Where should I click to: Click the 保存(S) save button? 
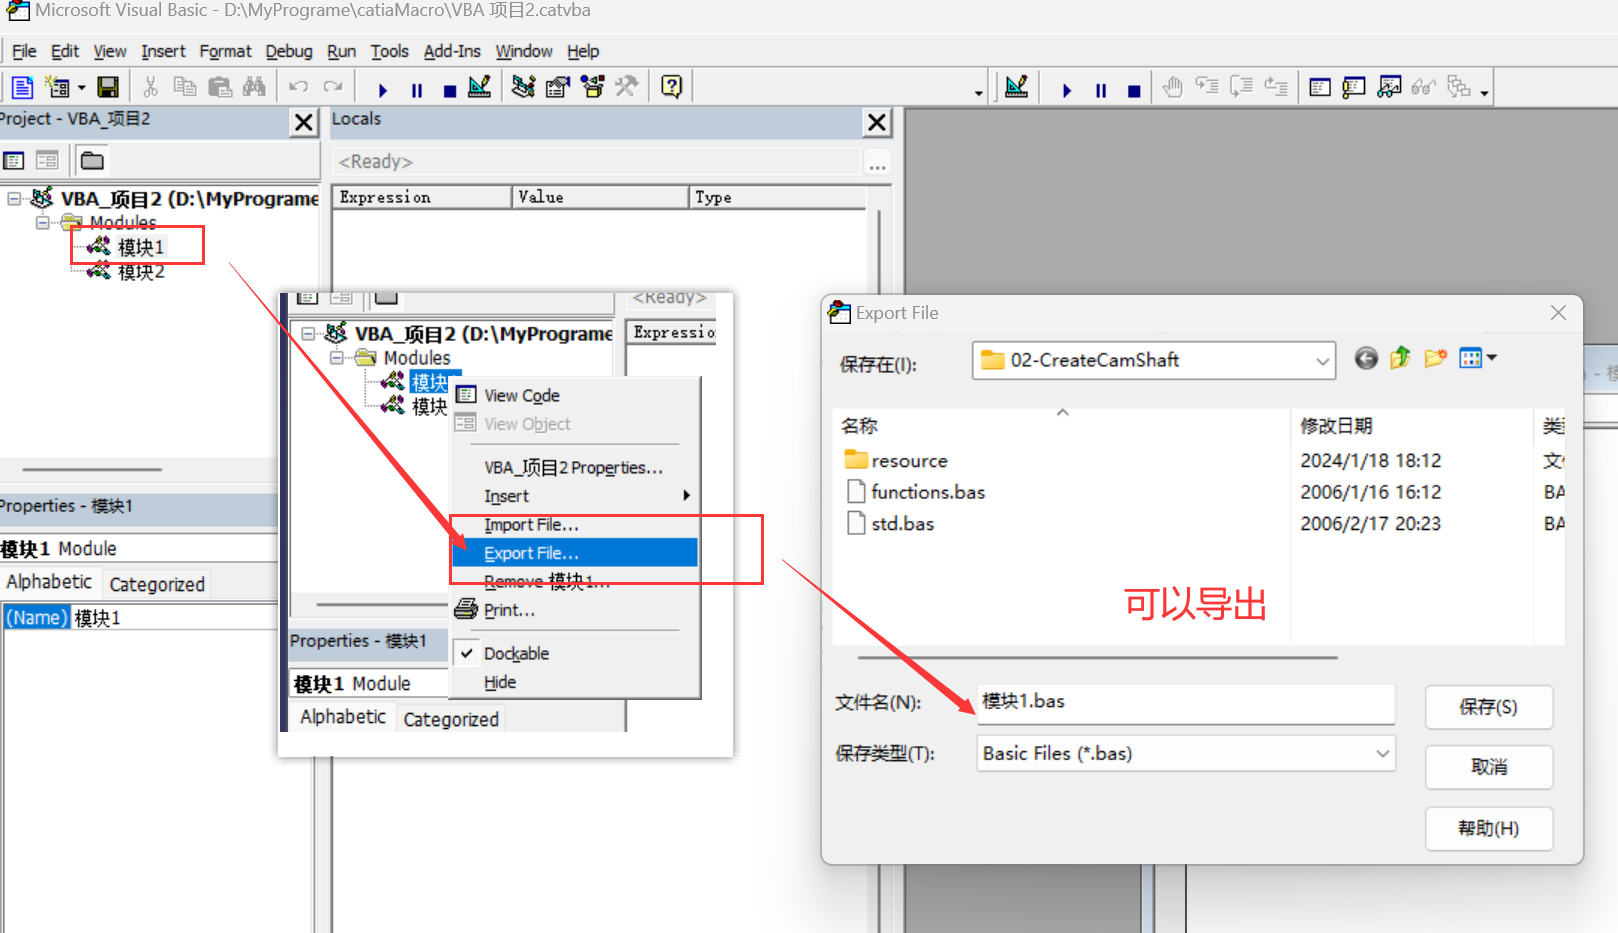point(1488,707)
